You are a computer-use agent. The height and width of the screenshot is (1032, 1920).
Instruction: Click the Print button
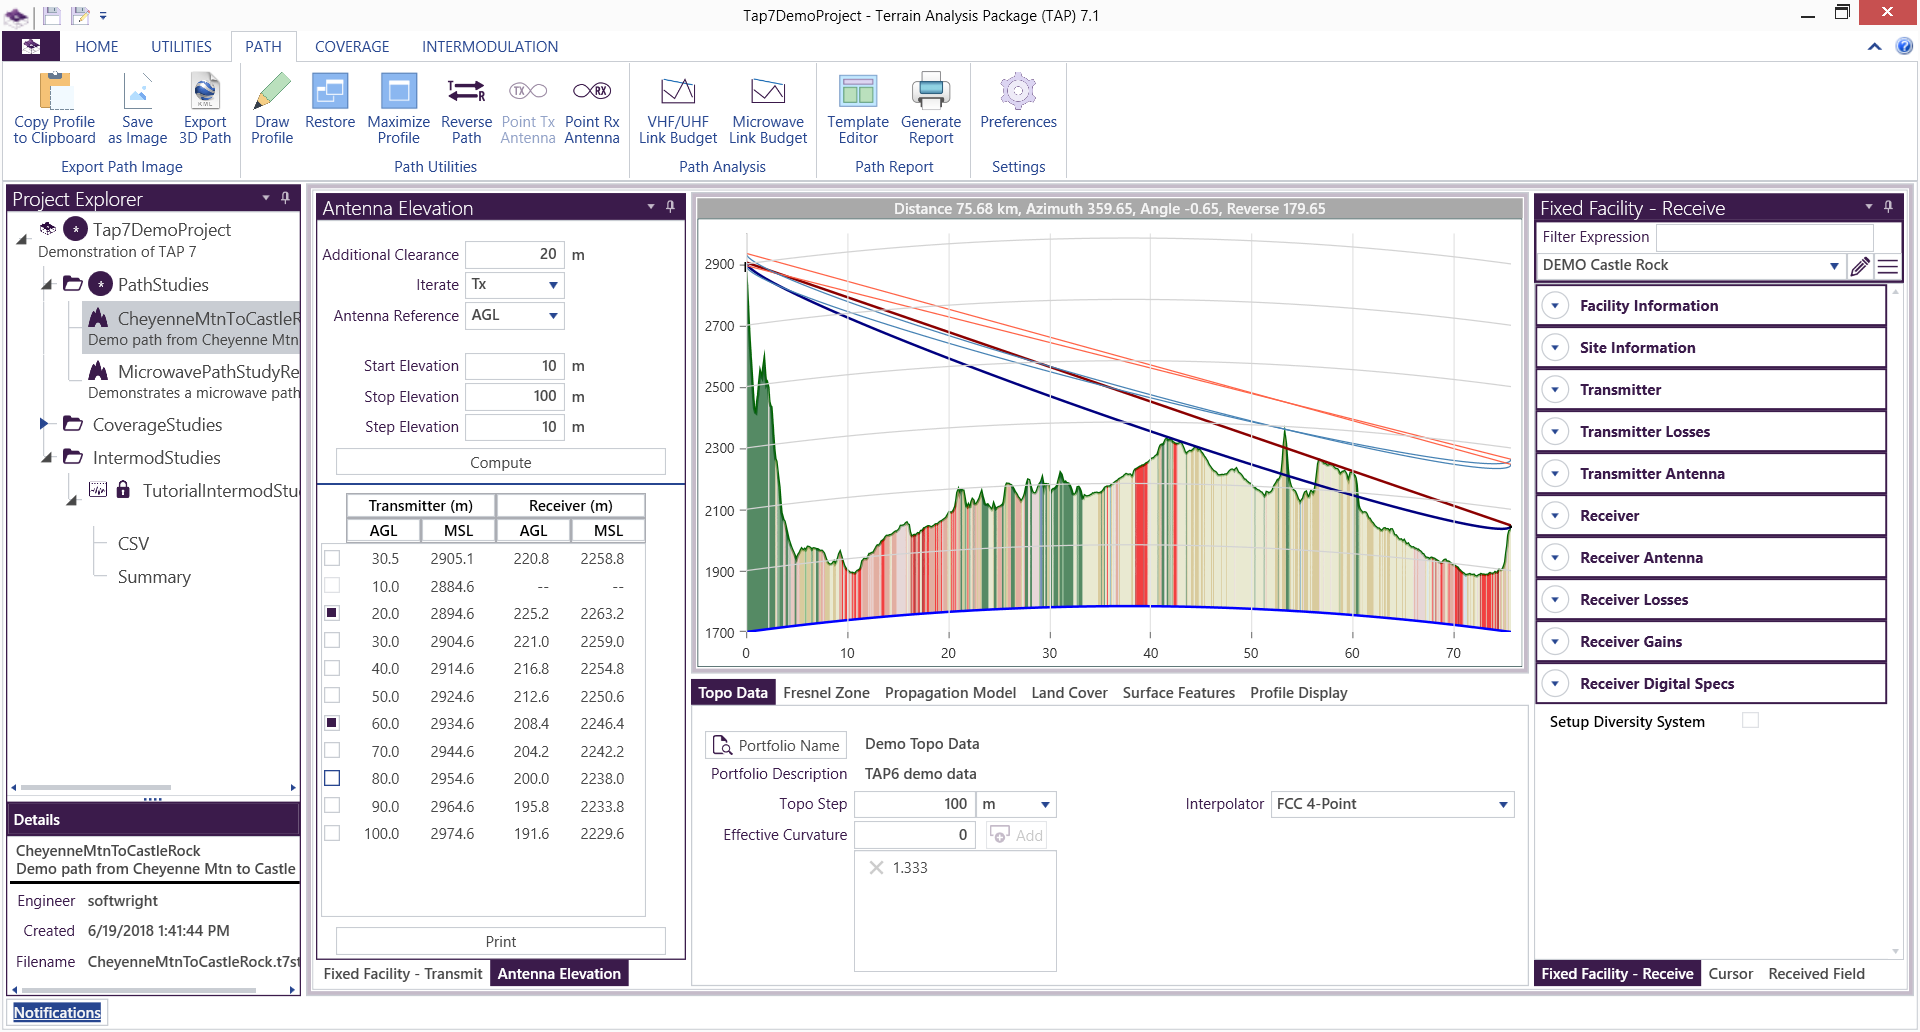(500, 942)
